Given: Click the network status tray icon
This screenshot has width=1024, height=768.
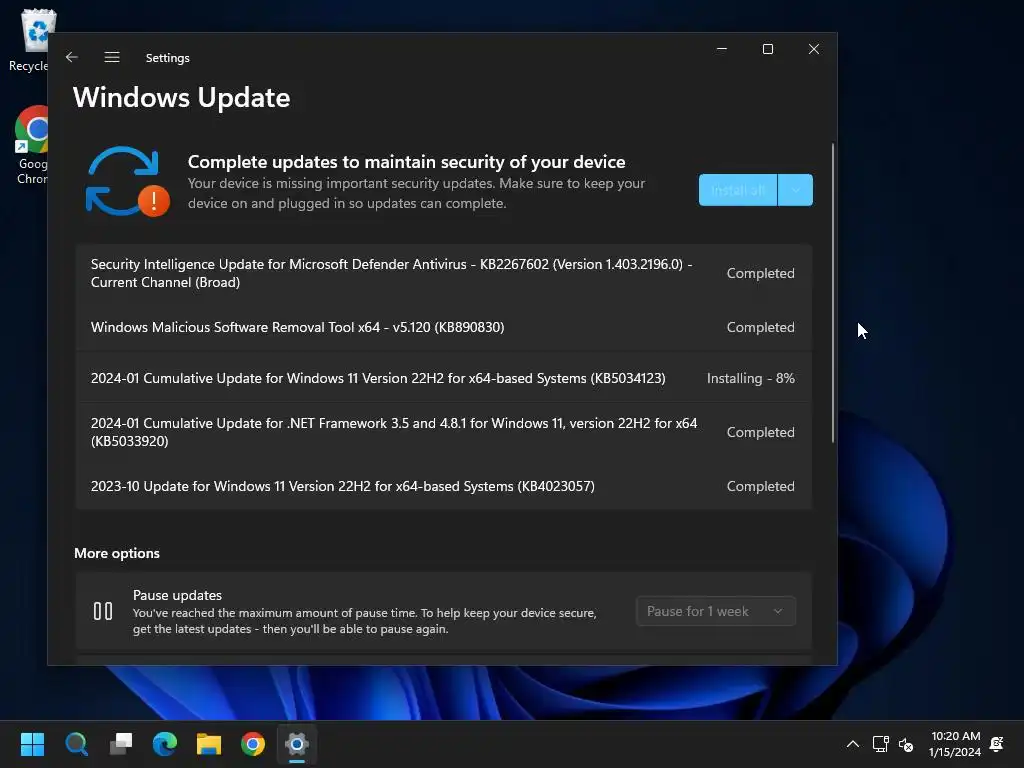Looking at the screenshot, I should tap(880, 744).
